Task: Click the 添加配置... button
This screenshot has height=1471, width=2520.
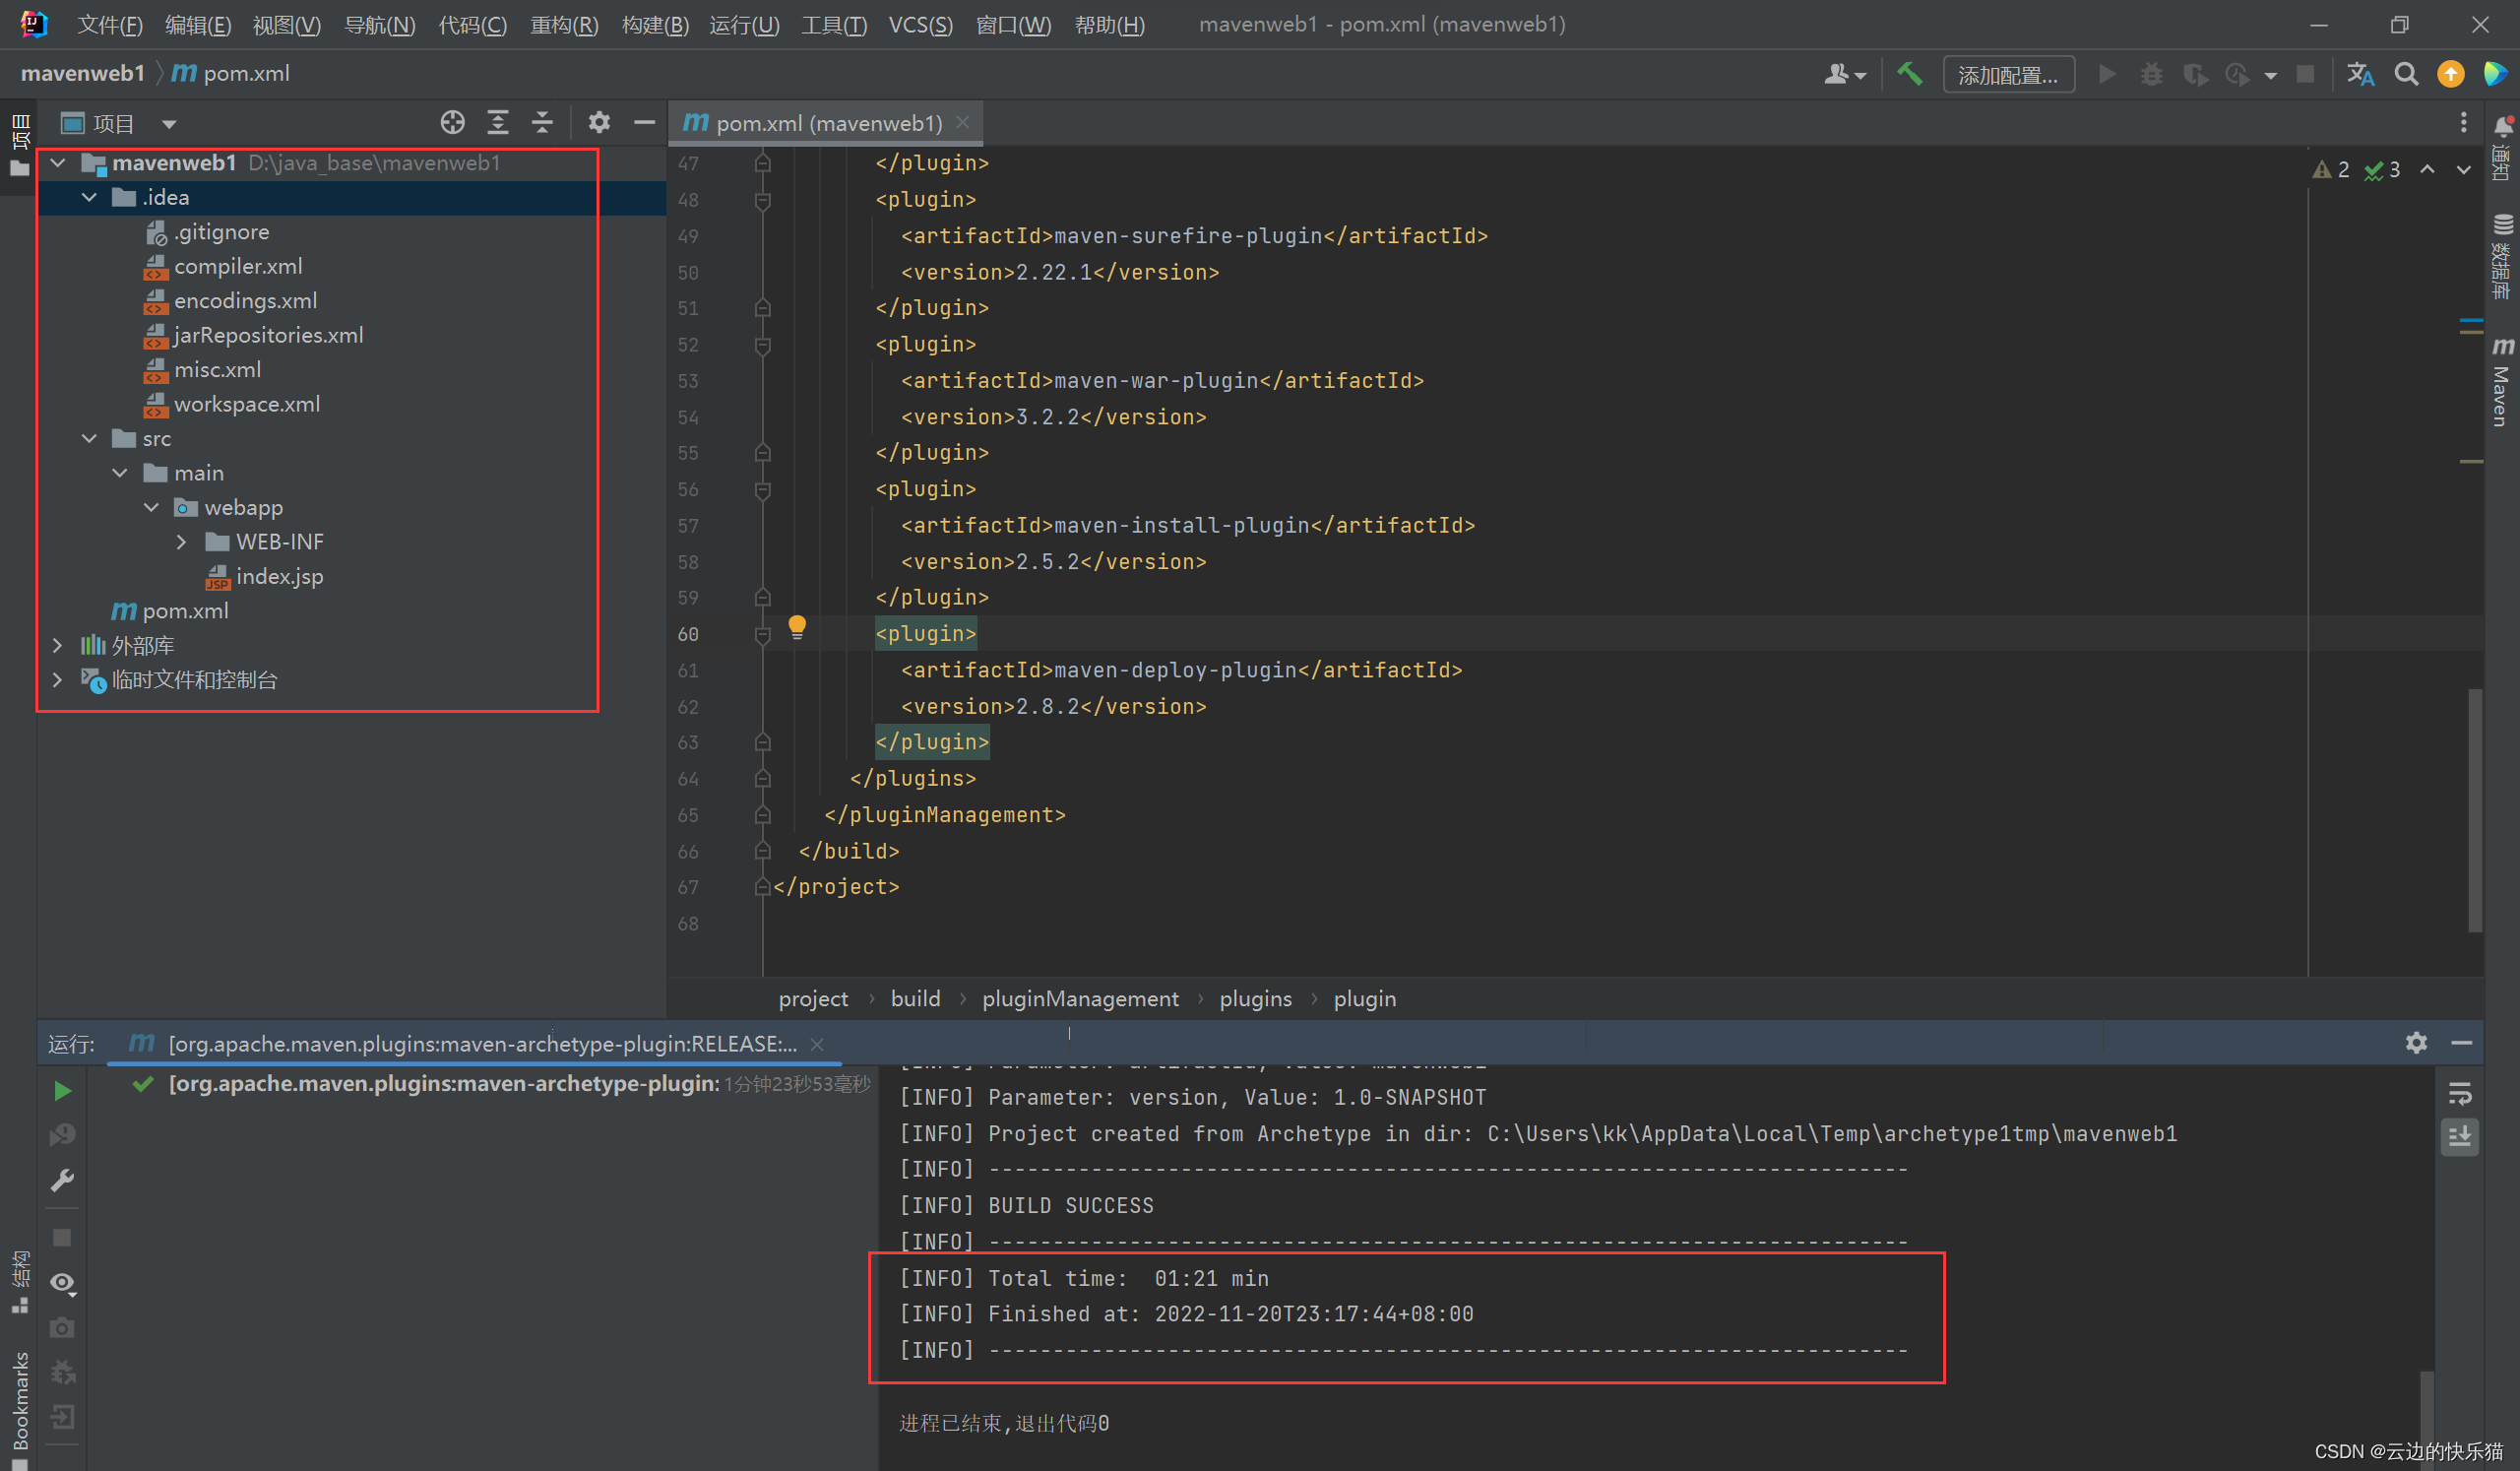Action: pyautogui.click(x=2007, y=75)
